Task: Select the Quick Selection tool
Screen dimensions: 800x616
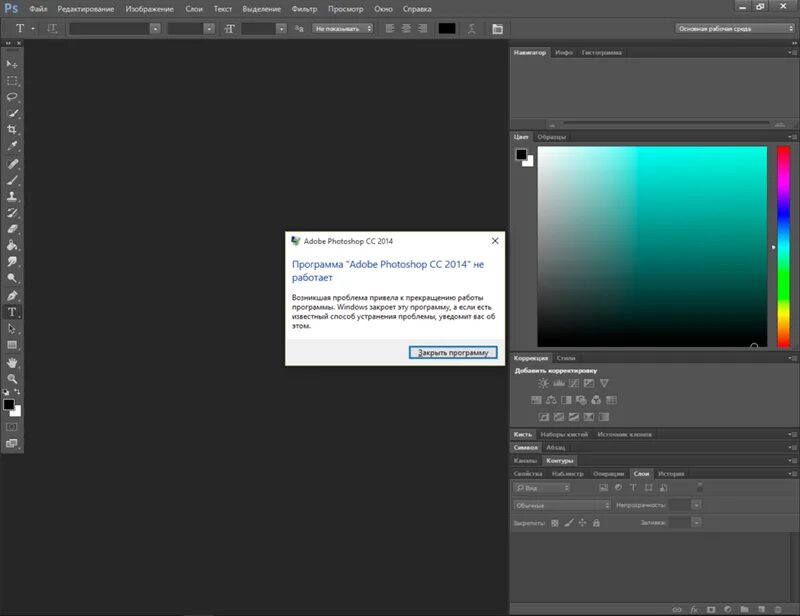Action: [x=12, y=113]
